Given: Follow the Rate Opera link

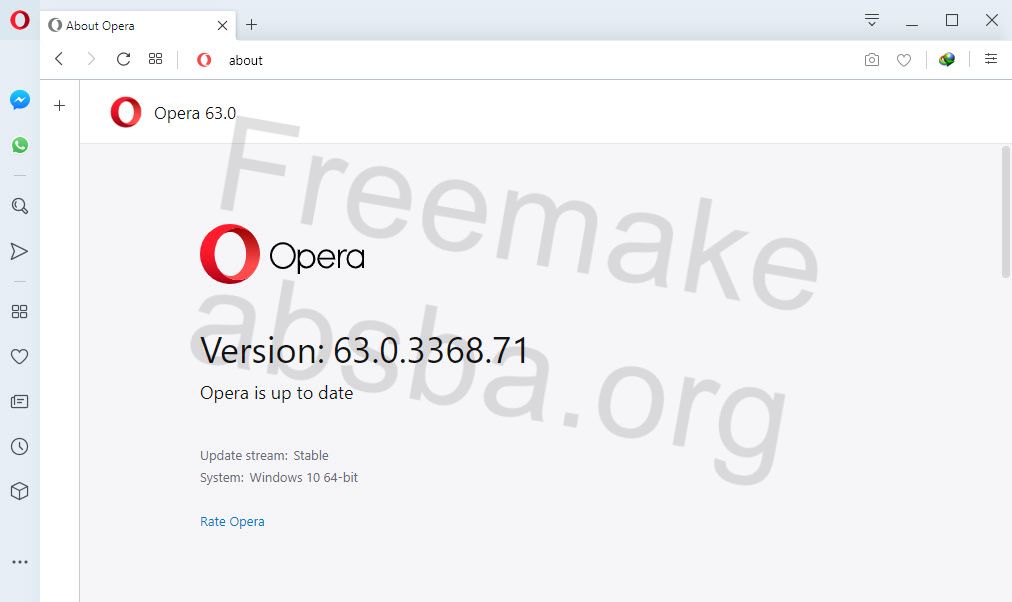Looking at the screenshot, I should tap(232, 521).
